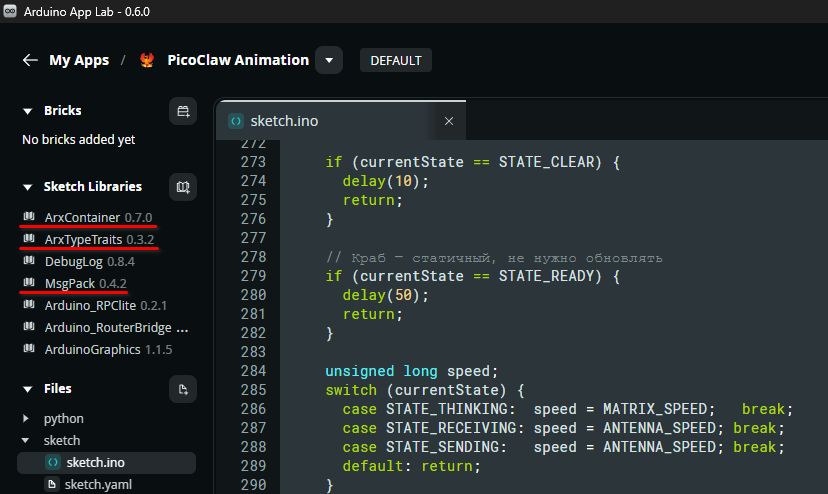The width and height of the screenshot is (828, 494).
Task: Select the ArxTypeTraits 0.3.2 library
Action: [99, 239]
